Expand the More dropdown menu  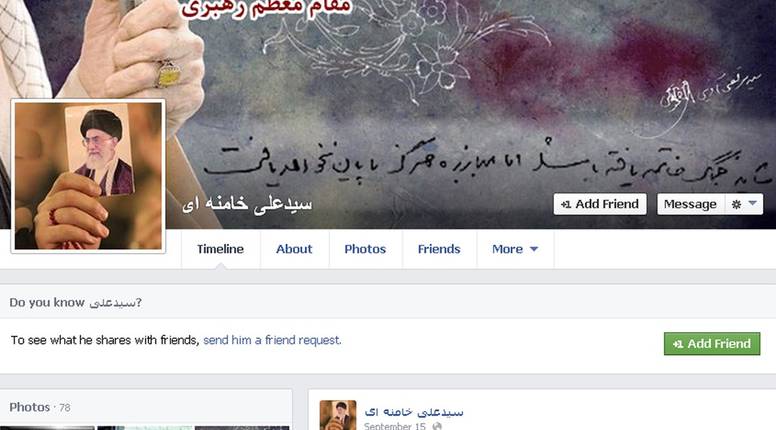[515, 249]
